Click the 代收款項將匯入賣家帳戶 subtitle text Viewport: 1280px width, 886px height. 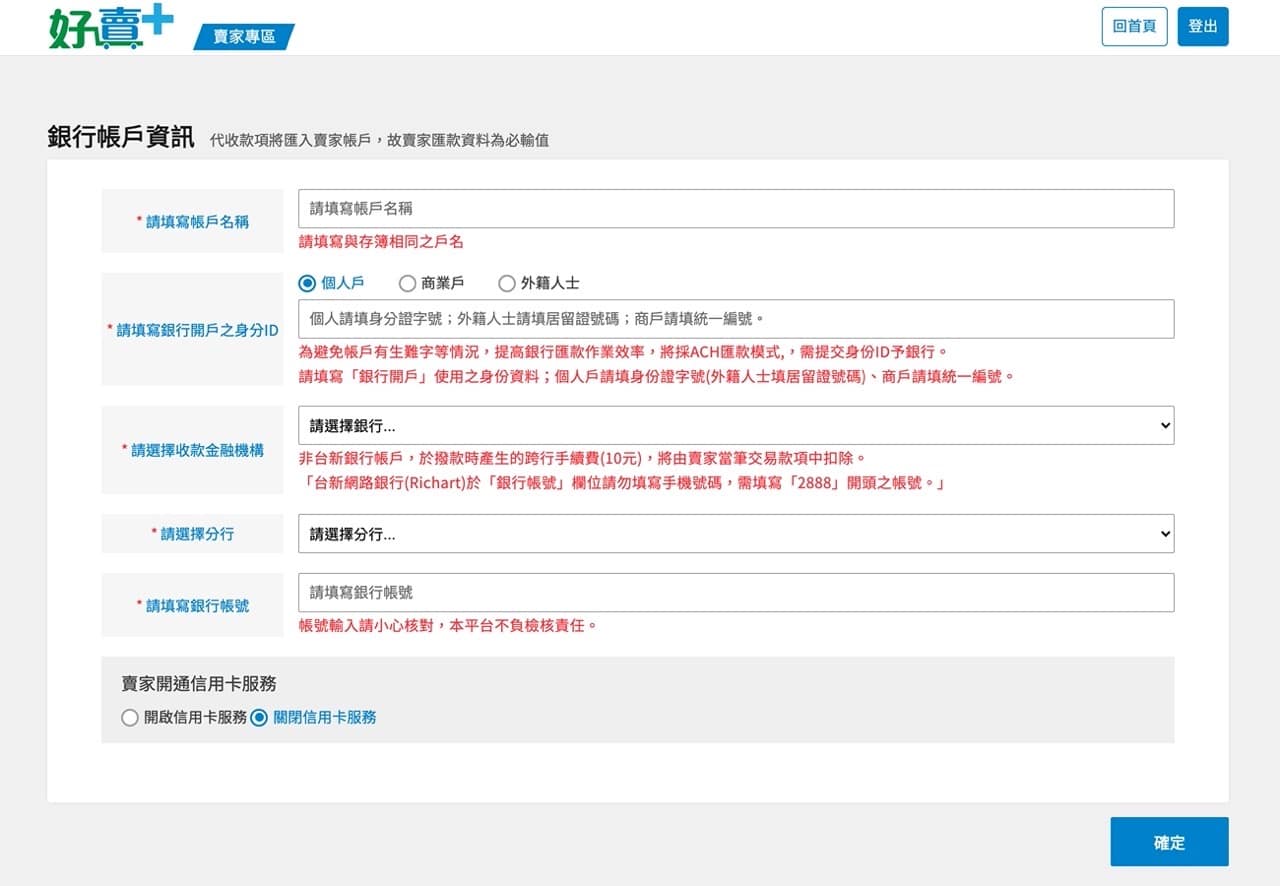pyautogui.click(x=379, y=141)
